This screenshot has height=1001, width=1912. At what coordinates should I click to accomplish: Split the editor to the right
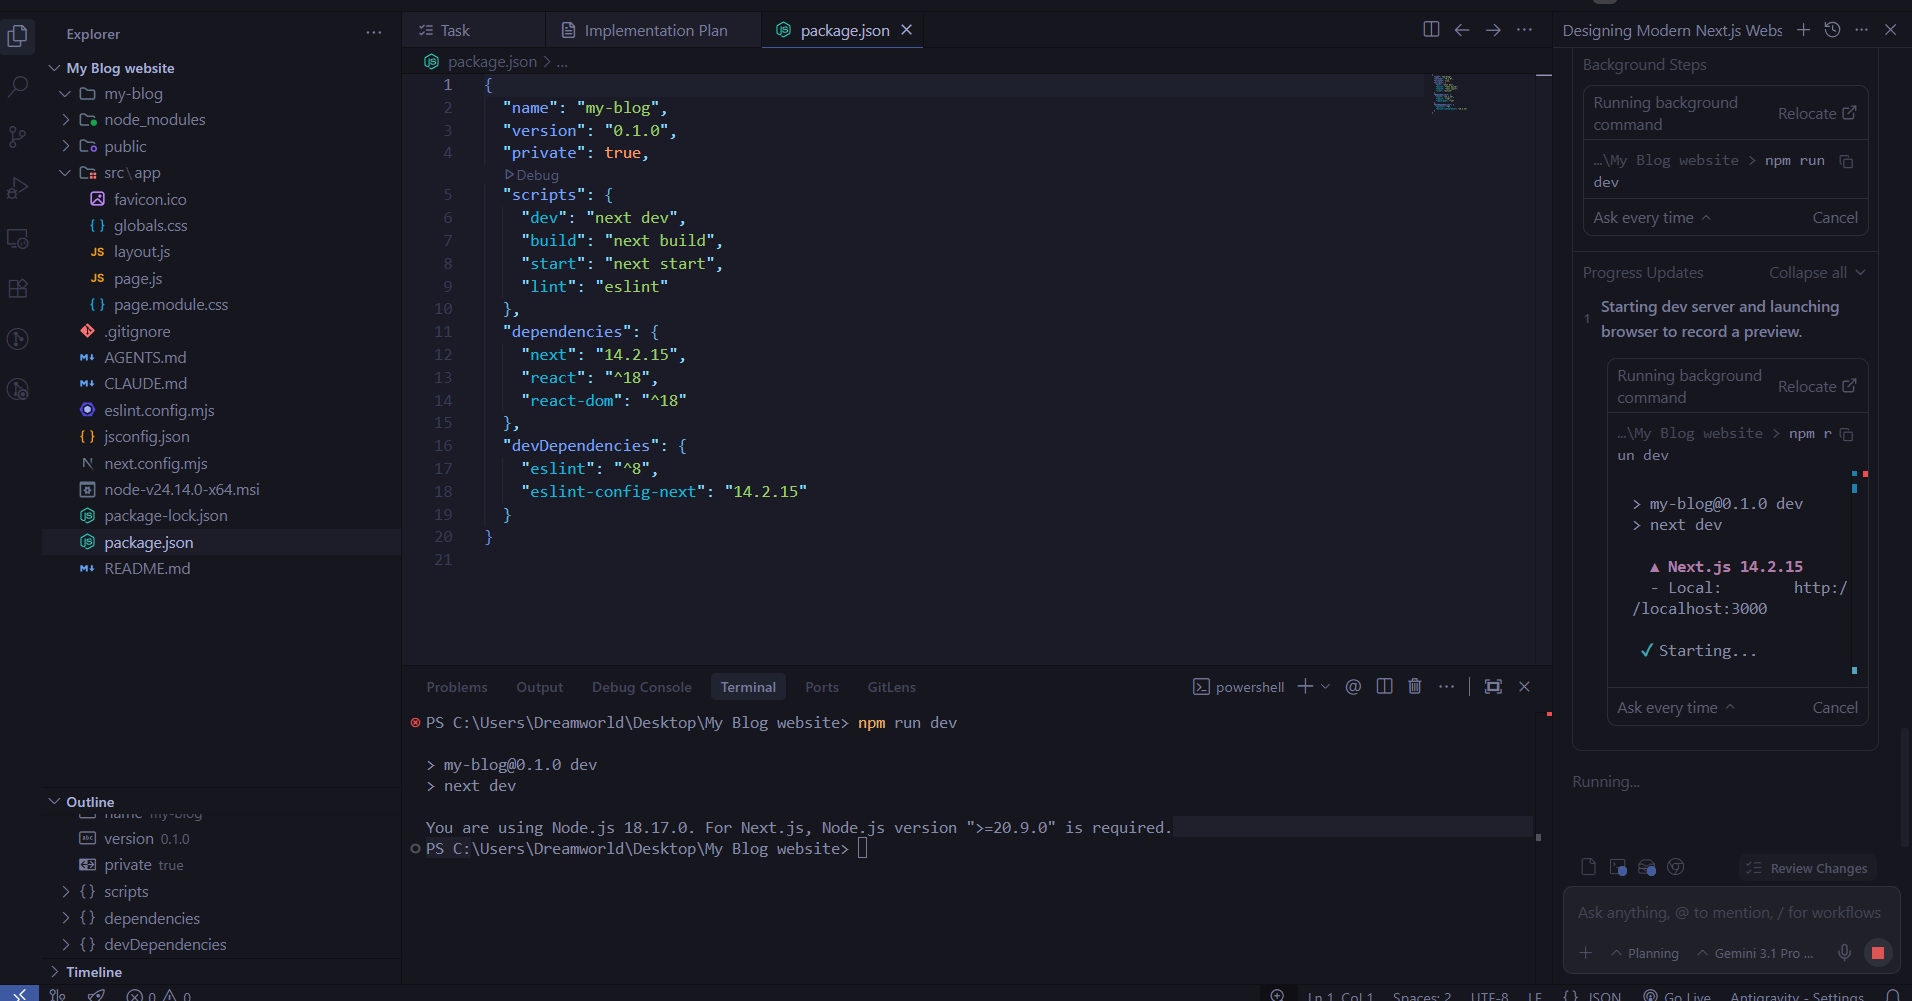[x=1431, y=30]
